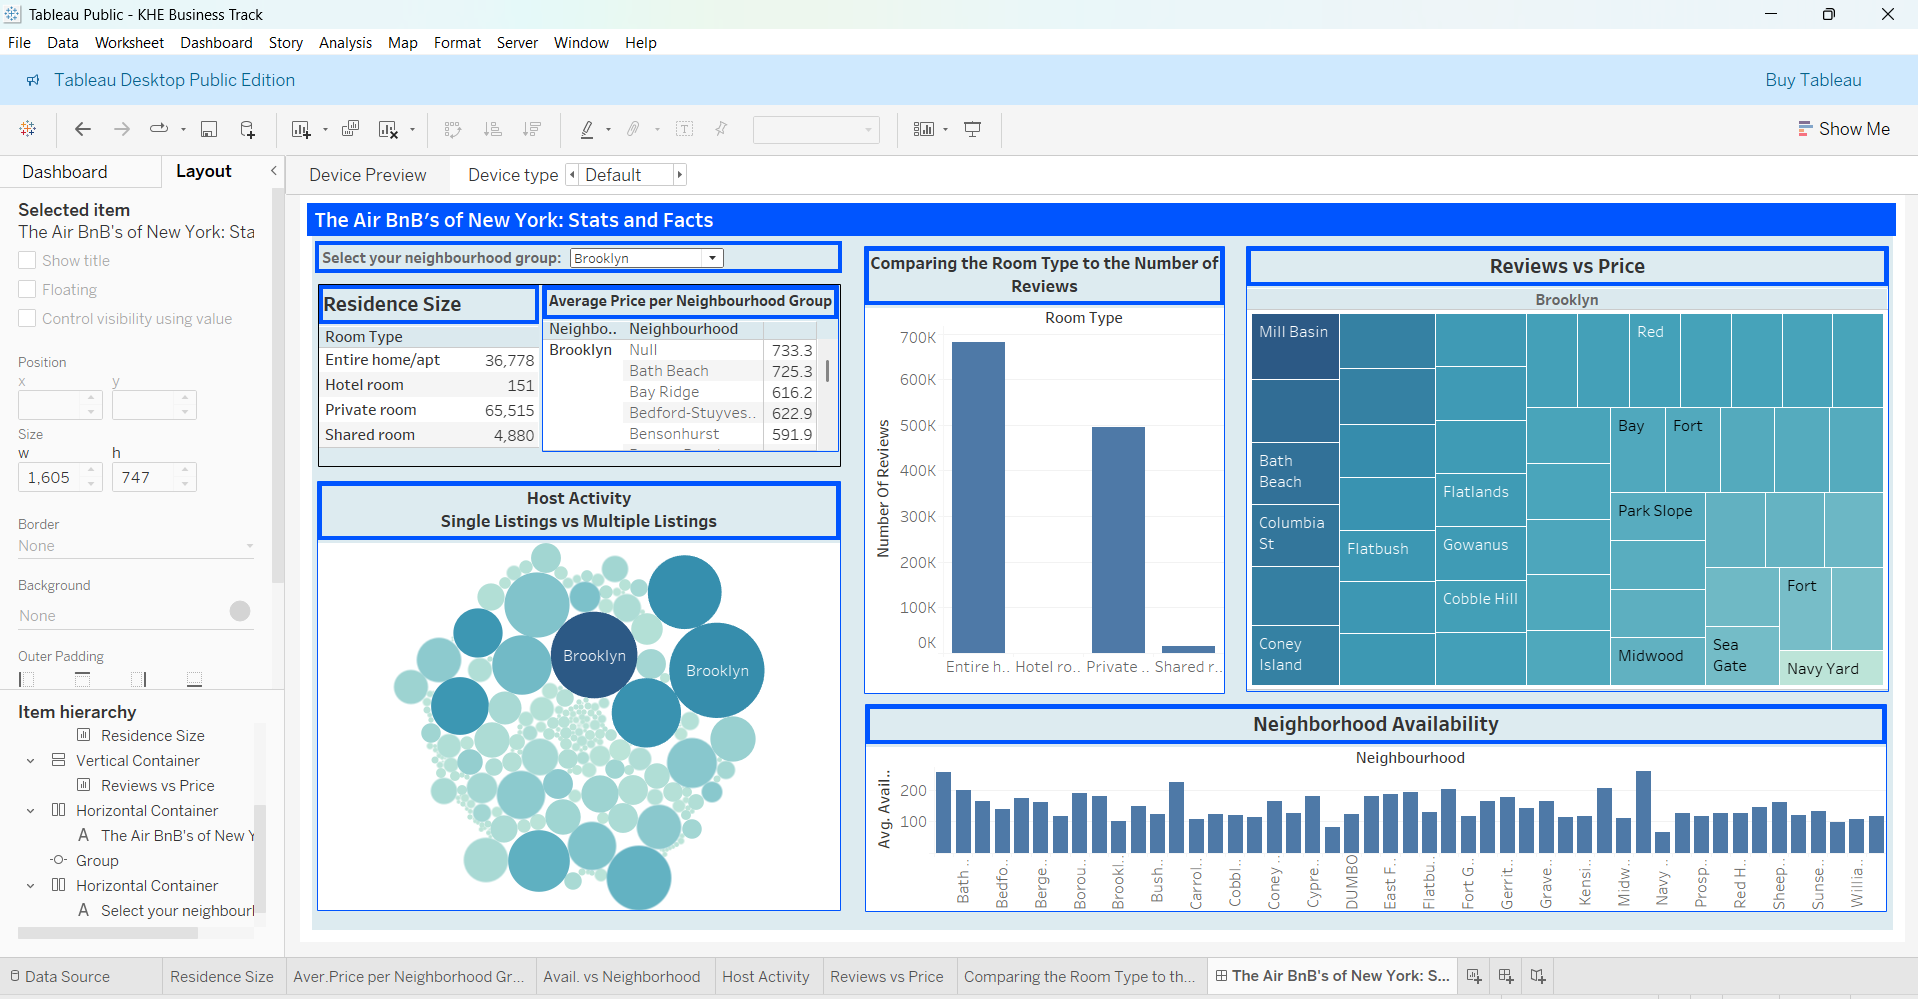Collapse the Vertical Container in item hierarchy
The width and height of the screenshot is (1918, 999).
point(29,760)
